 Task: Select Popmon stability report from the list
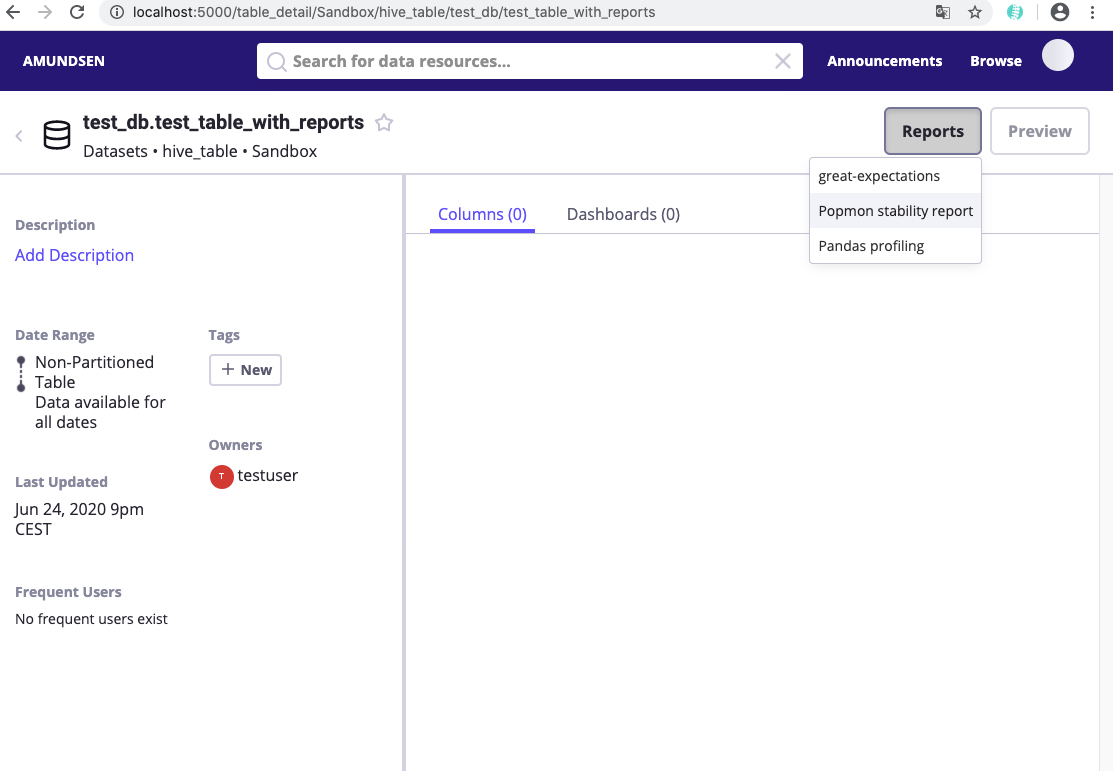895,211
